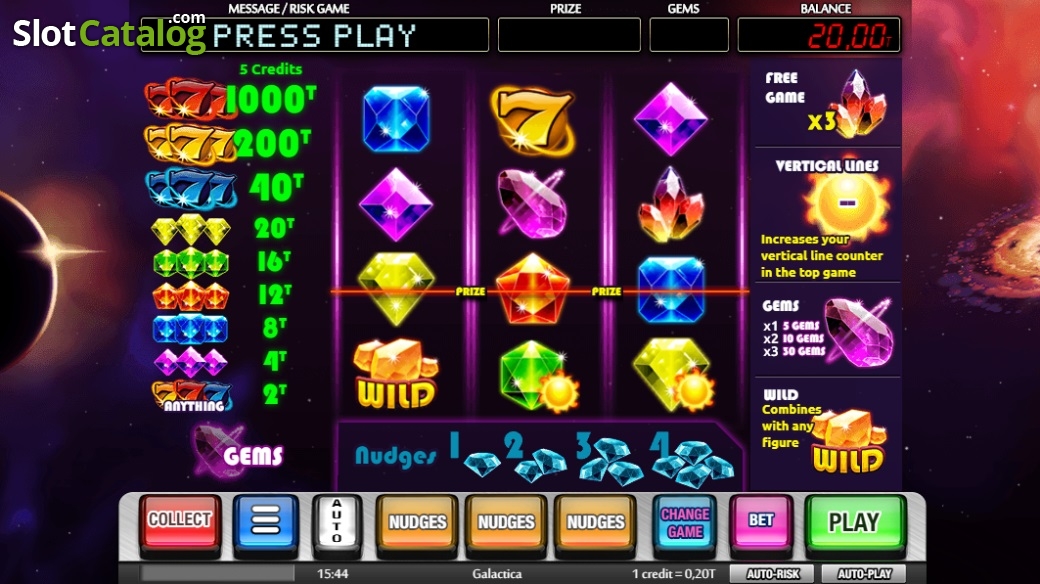Image resolution: width=1040 pixels, height=584 pixels.
Task: Click the red gem on the prize line
Action: point(533,289)
